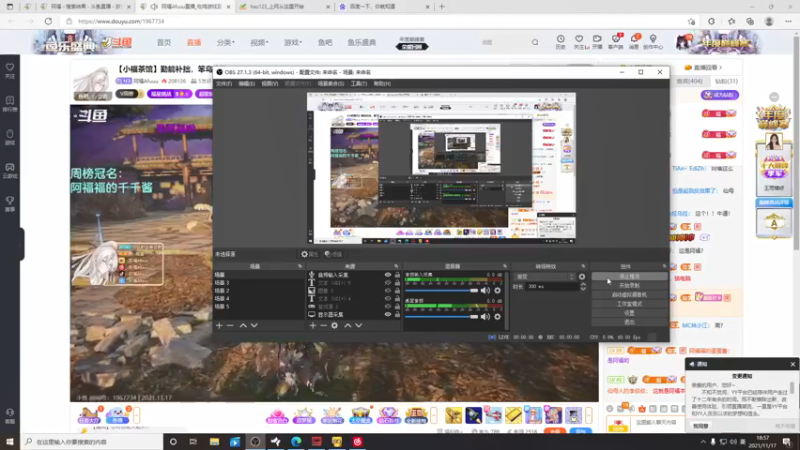Increase transition duration with stepper up arrow
This screenshot has width=800, height=450.
(583, 285)
